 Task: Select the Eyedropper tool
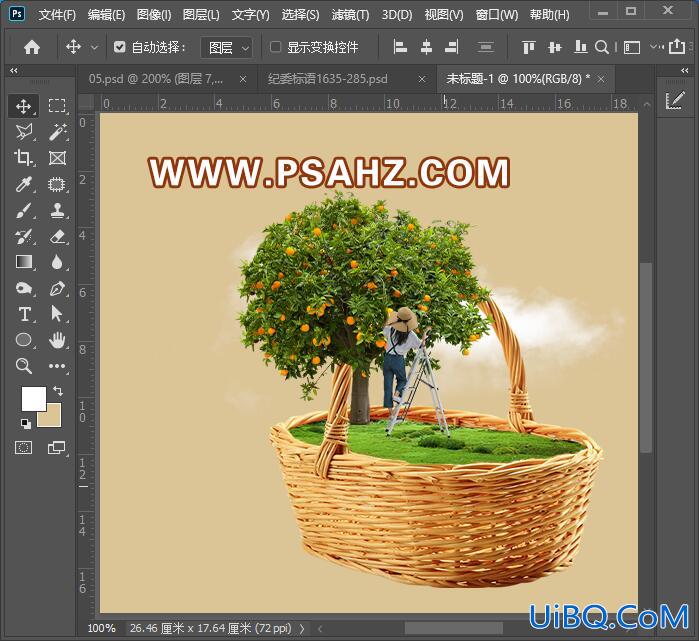[23, 184]
